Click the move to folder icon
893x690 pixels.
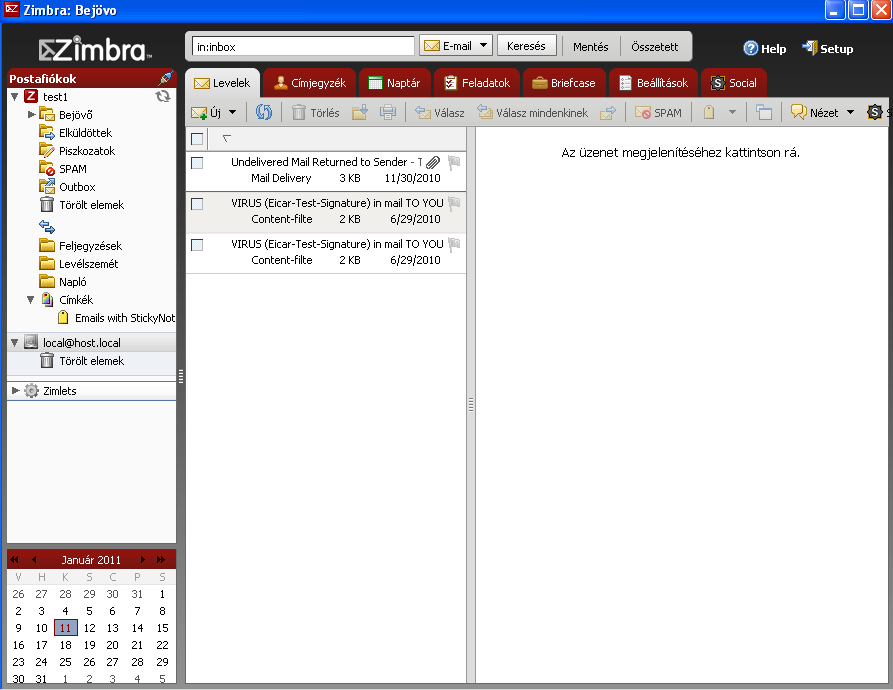coord(360,112)
